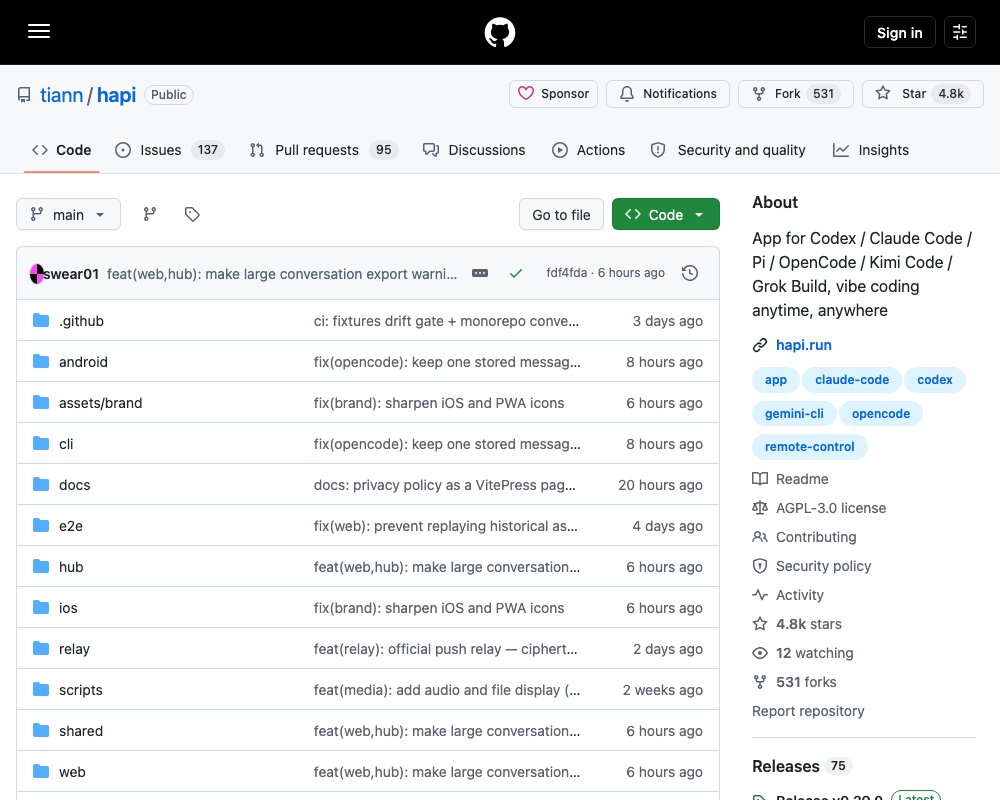Viewport: 1000px width, 800px height.
Task: Open the hapi.run website link
Action: tap(803, 345)
